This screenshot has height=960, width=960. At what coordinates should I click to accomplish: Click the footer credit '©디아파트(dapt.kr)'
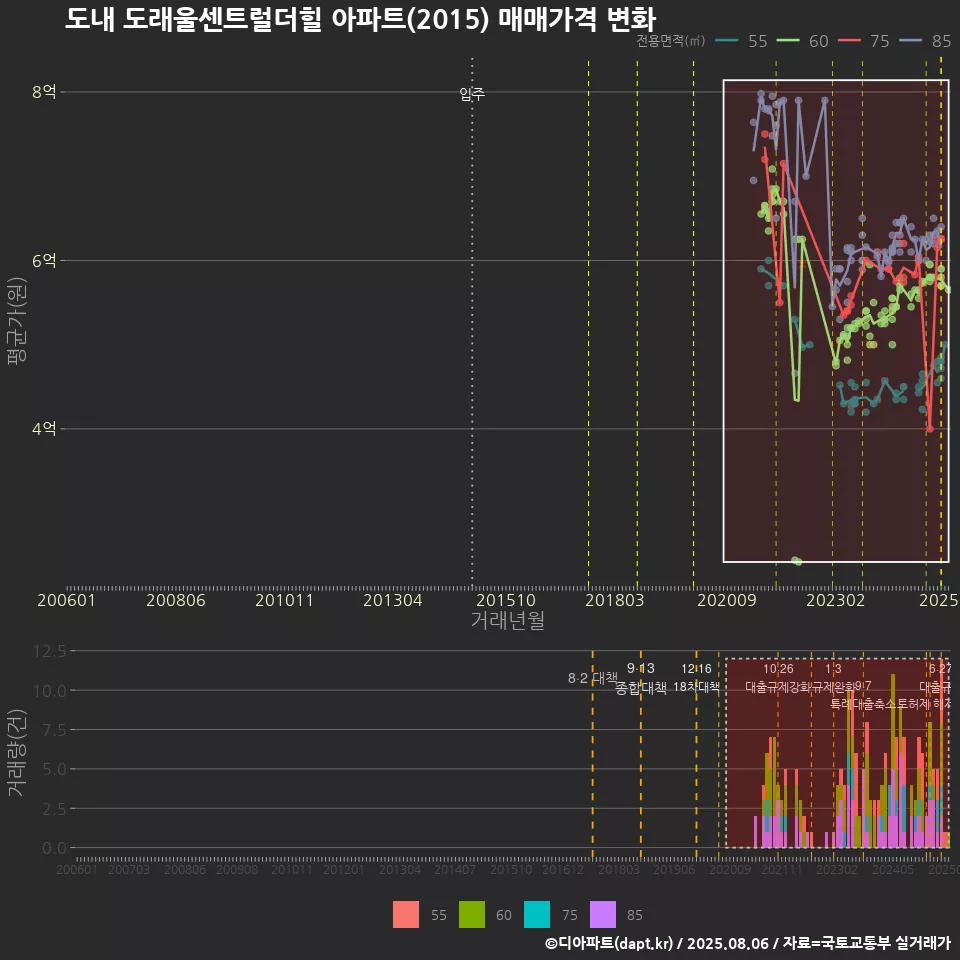609,943
